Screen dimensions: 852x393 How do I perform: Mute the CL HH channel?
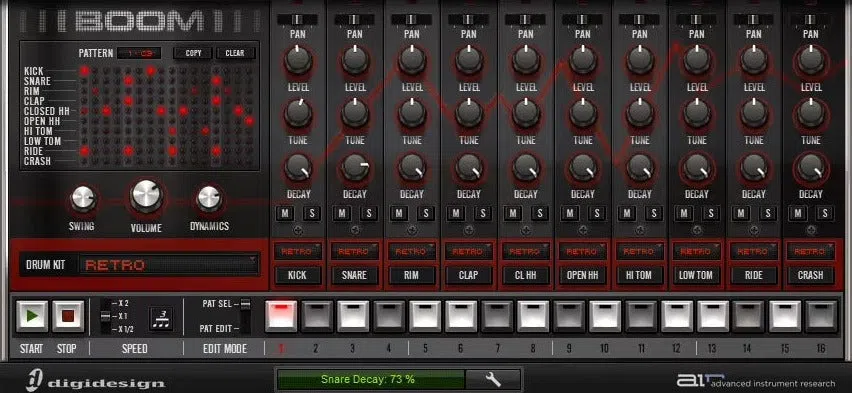click(512, 214)
